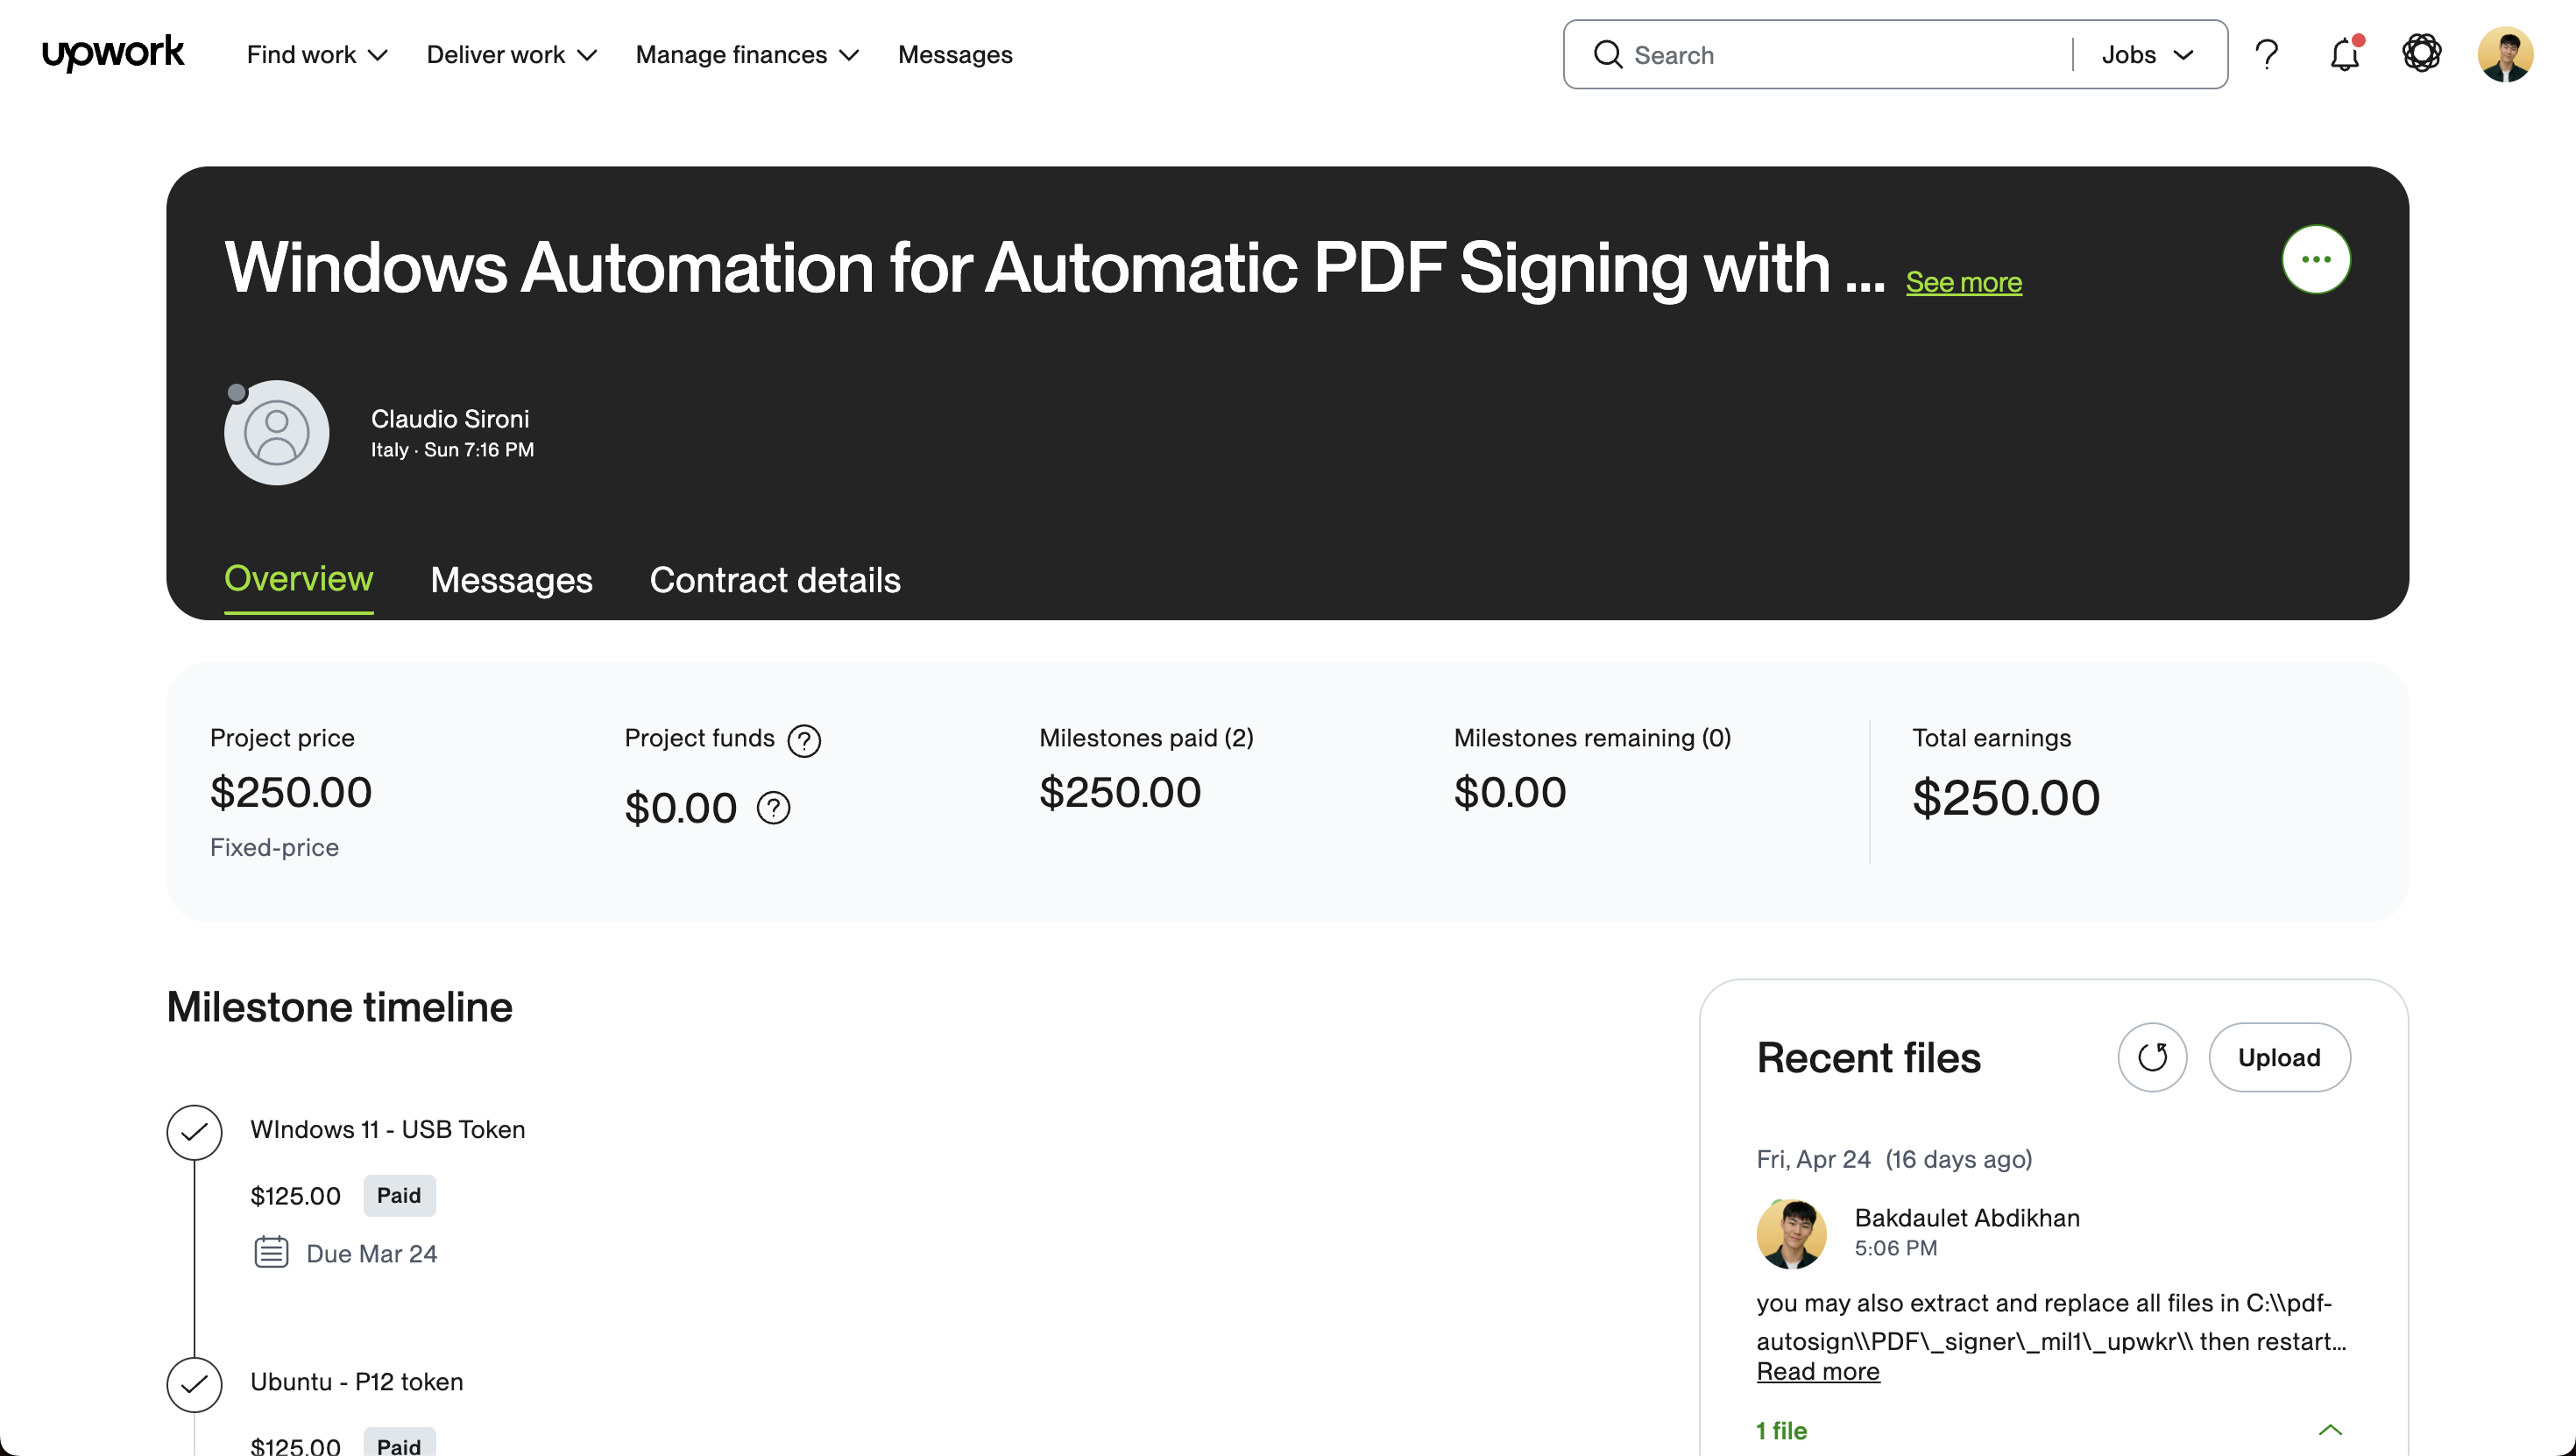Click the Milestone timeline heading
This screenshot has width=2576, height=1456.
tap(339, 1006)
